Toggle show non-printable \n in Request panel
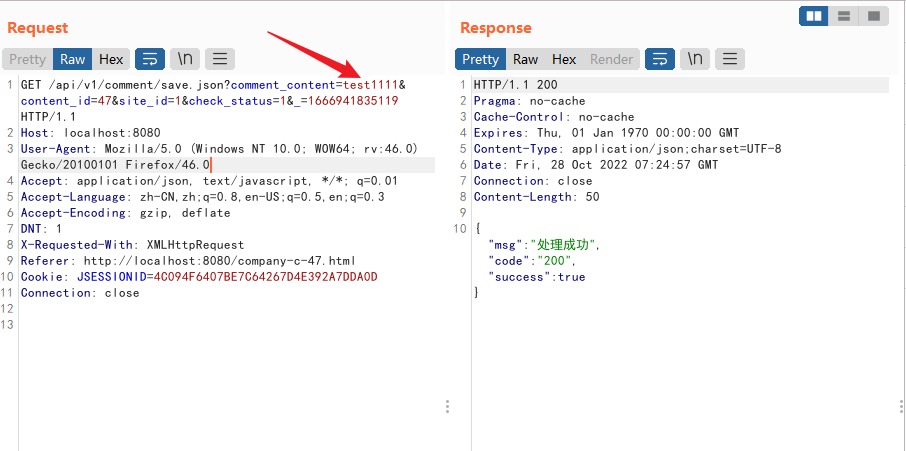The width and height of the screenshot is (906, 451). [x=185, y=59]
